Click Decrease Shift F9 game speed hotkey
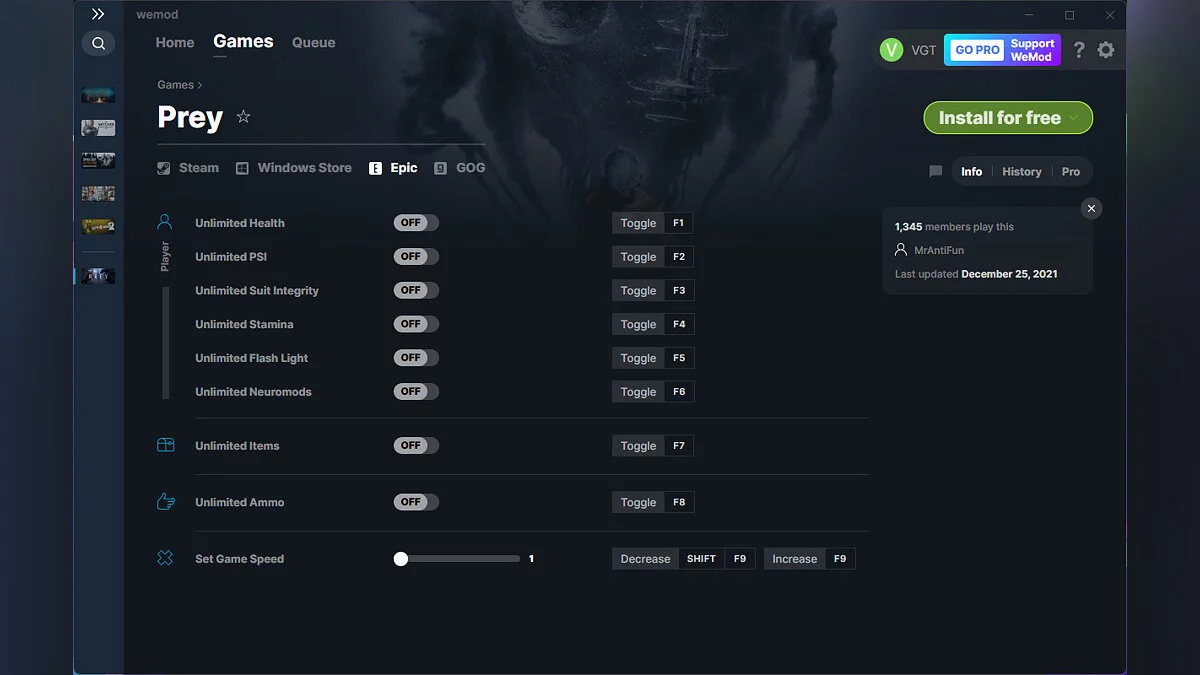 coord(684,559)
